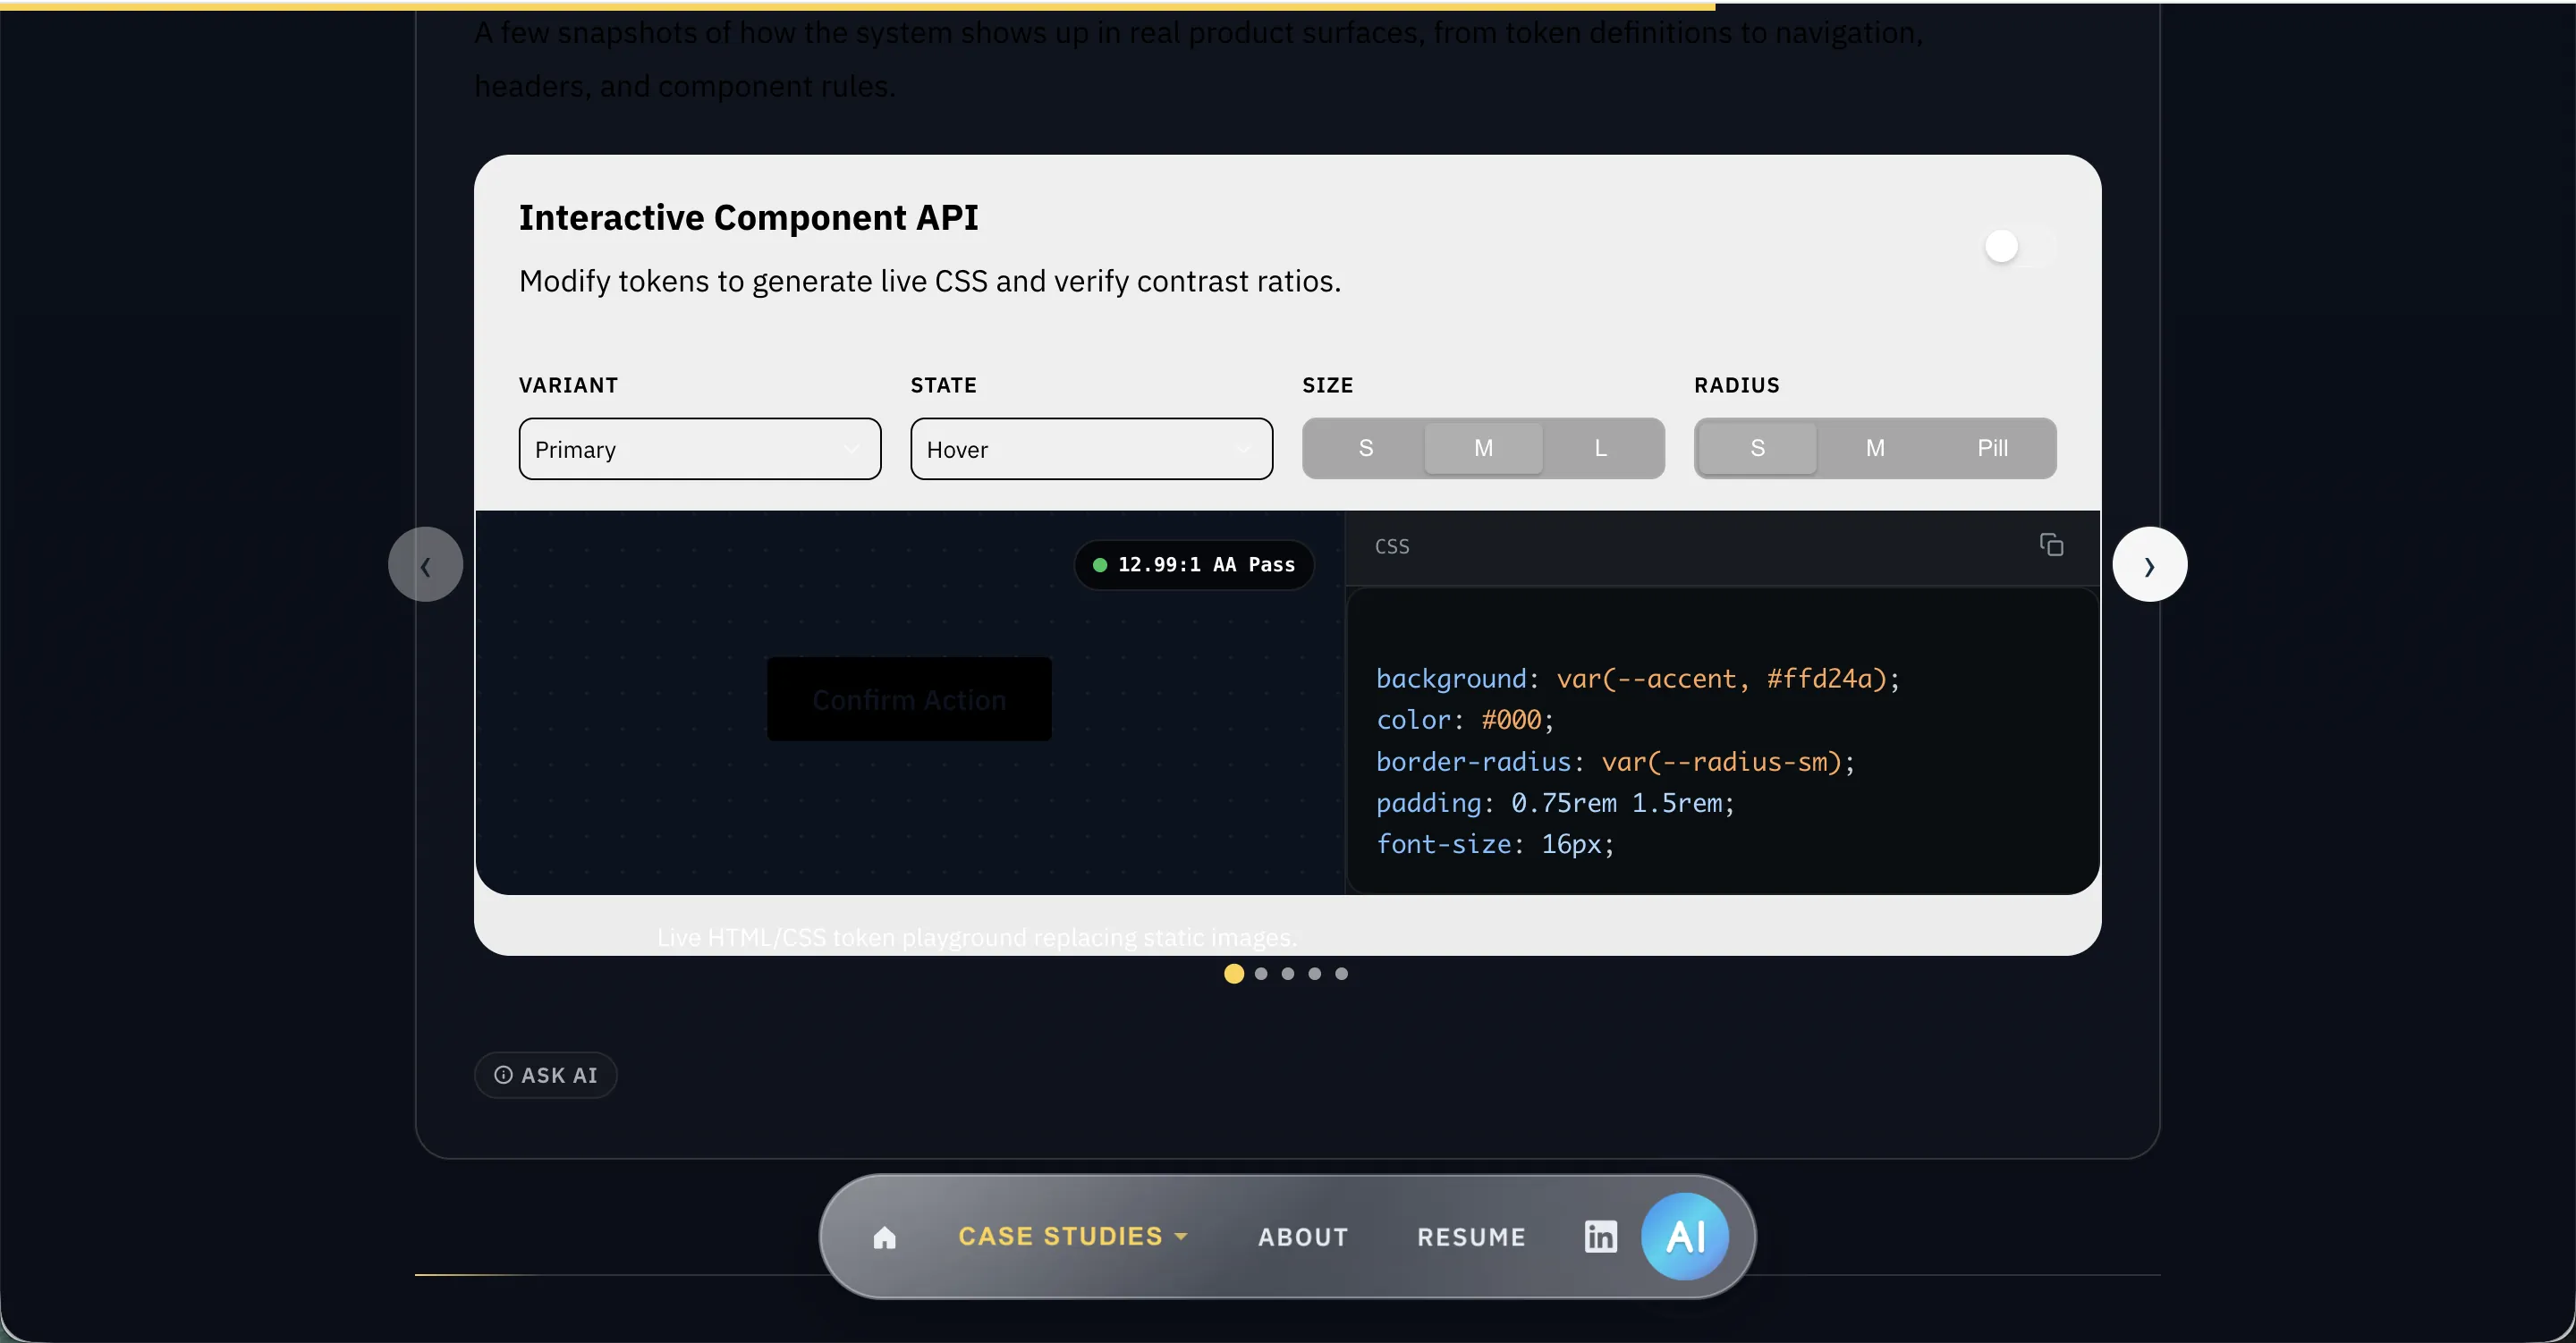Set Size to S

tap(1365, 448)
